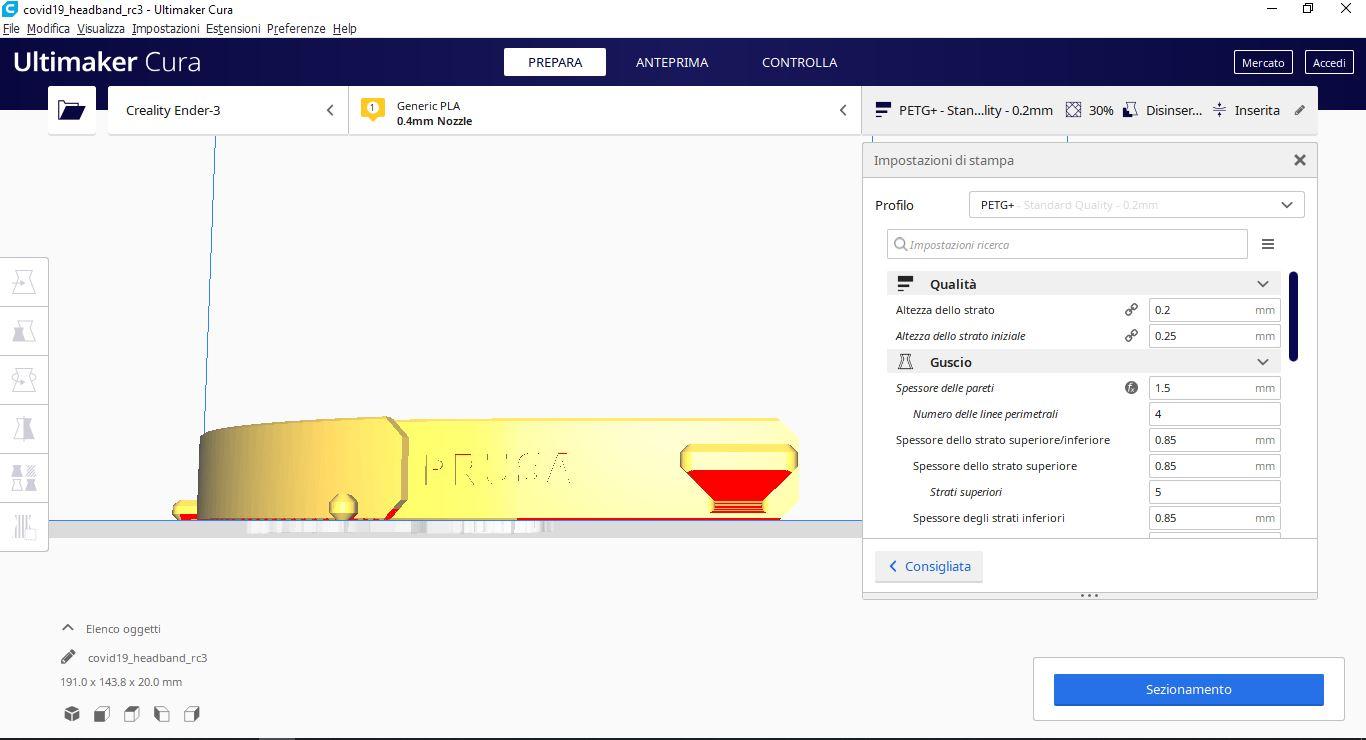Screen dimensions: 1366x740
Task: Open the settings visibility hamburger menu
Action: [x=1268, y=244]
